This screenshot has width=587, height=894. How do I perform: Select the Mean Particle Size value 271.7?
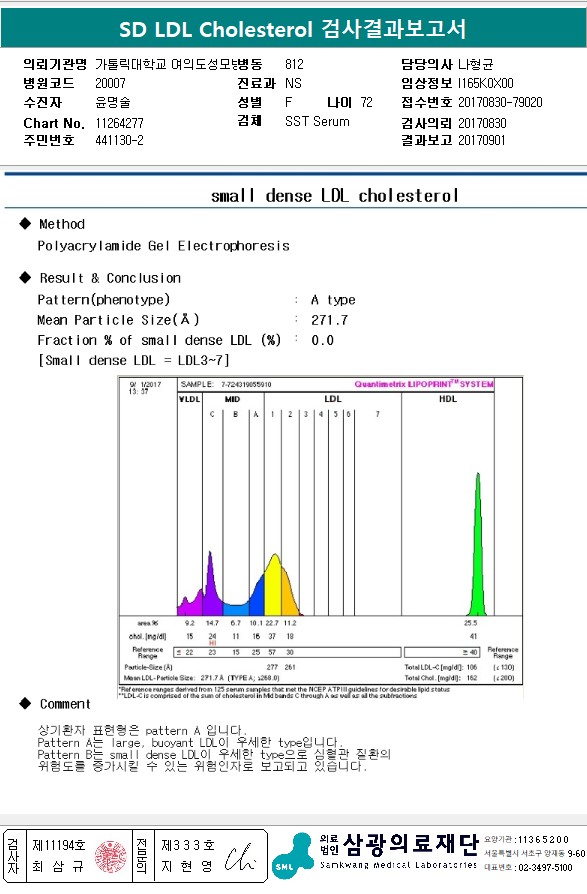pos(329,320)
